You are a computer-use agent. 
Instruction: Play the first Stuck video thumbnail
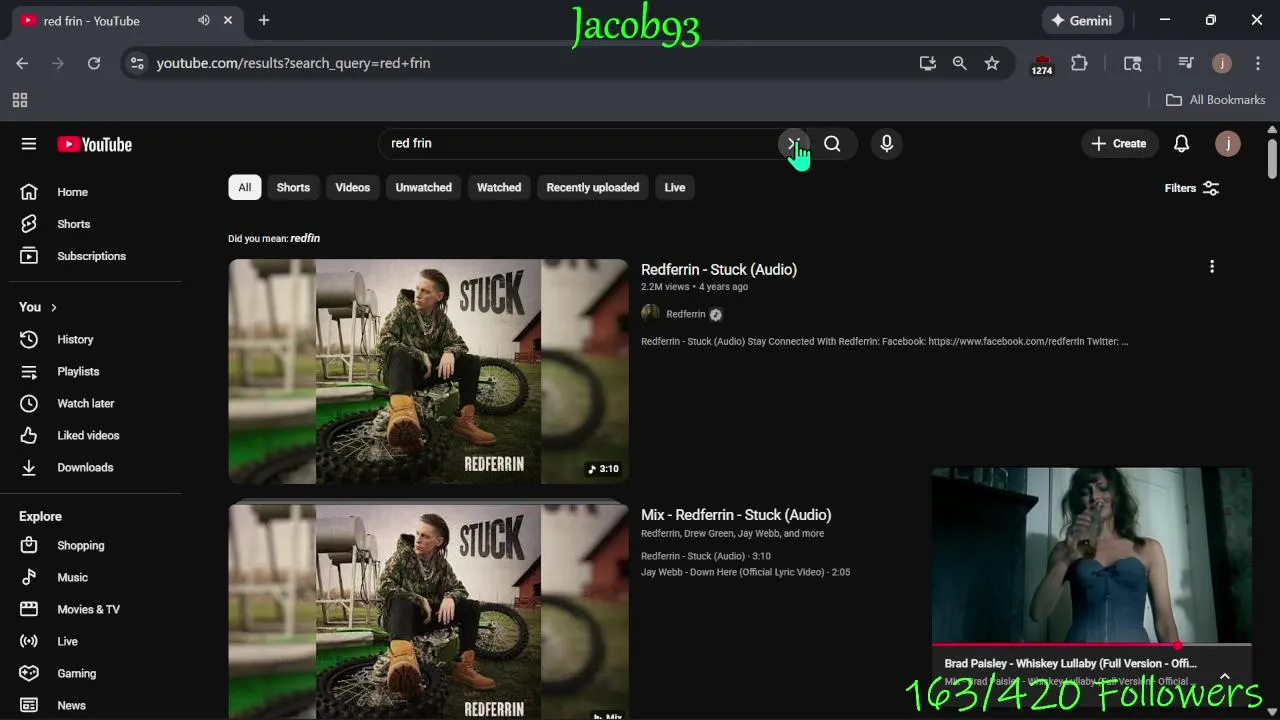point(428,371)
